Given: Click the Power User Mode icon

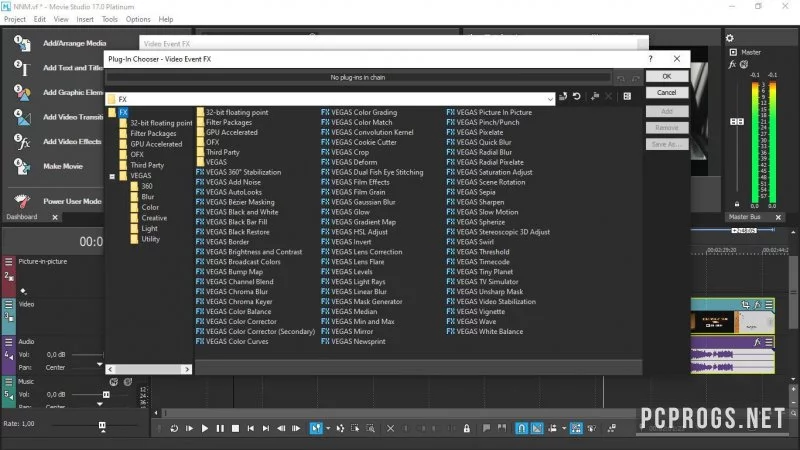Looking at the screenshot, I should point(22,201).
